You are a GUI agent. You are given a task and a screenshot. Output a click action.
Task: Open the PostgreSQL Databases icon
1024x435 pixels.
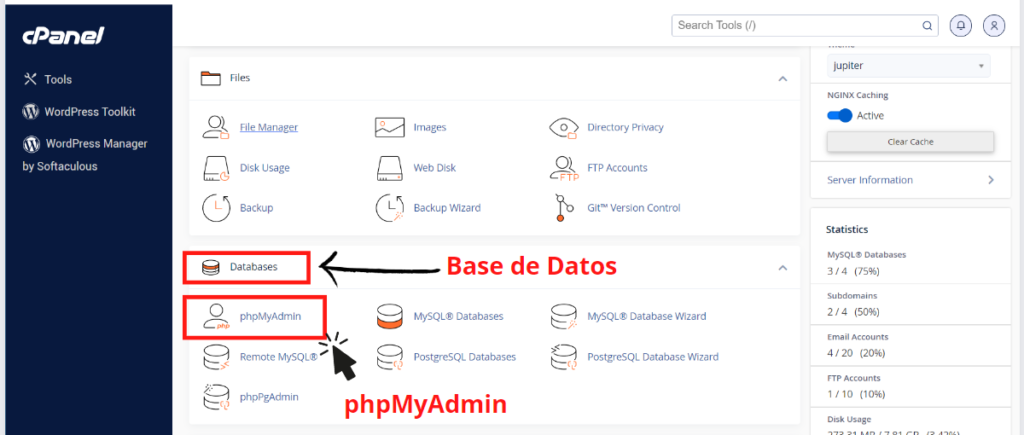[x=390, y=357]
